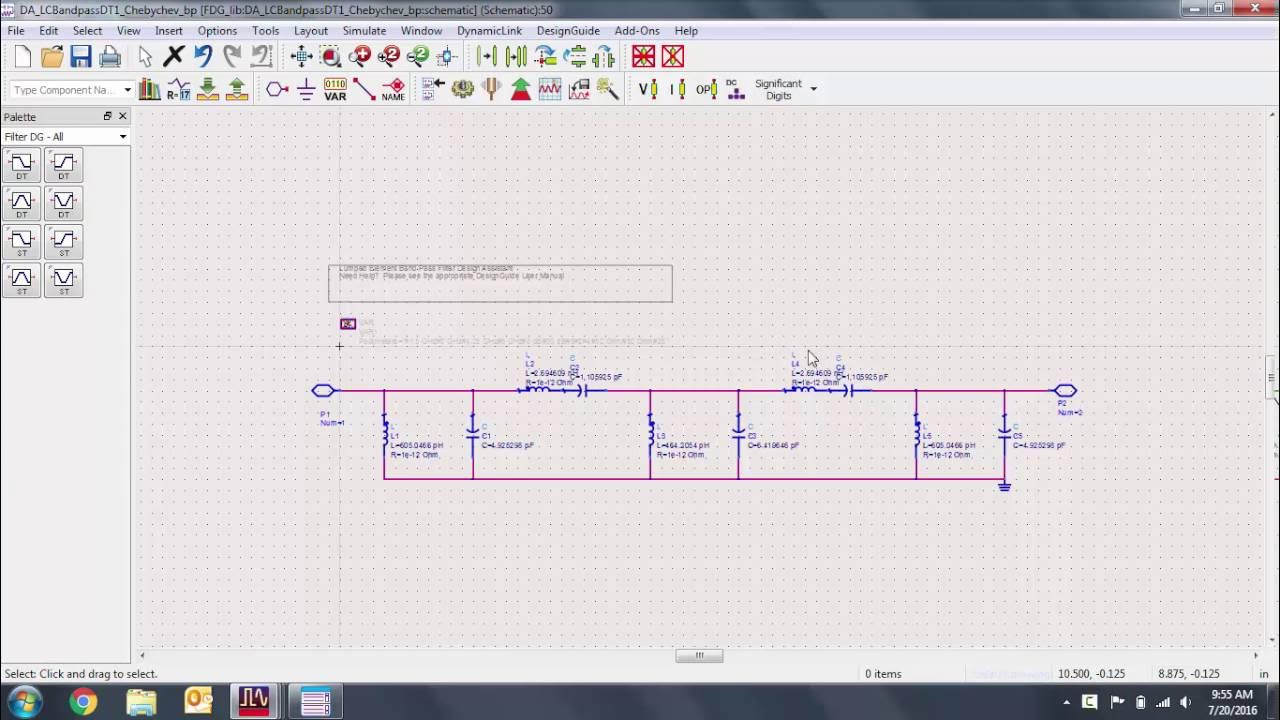The width and height of the screenshot is (1280, 720).
Task: Open File Explorer from the taskbar
Action: [141, 702]
